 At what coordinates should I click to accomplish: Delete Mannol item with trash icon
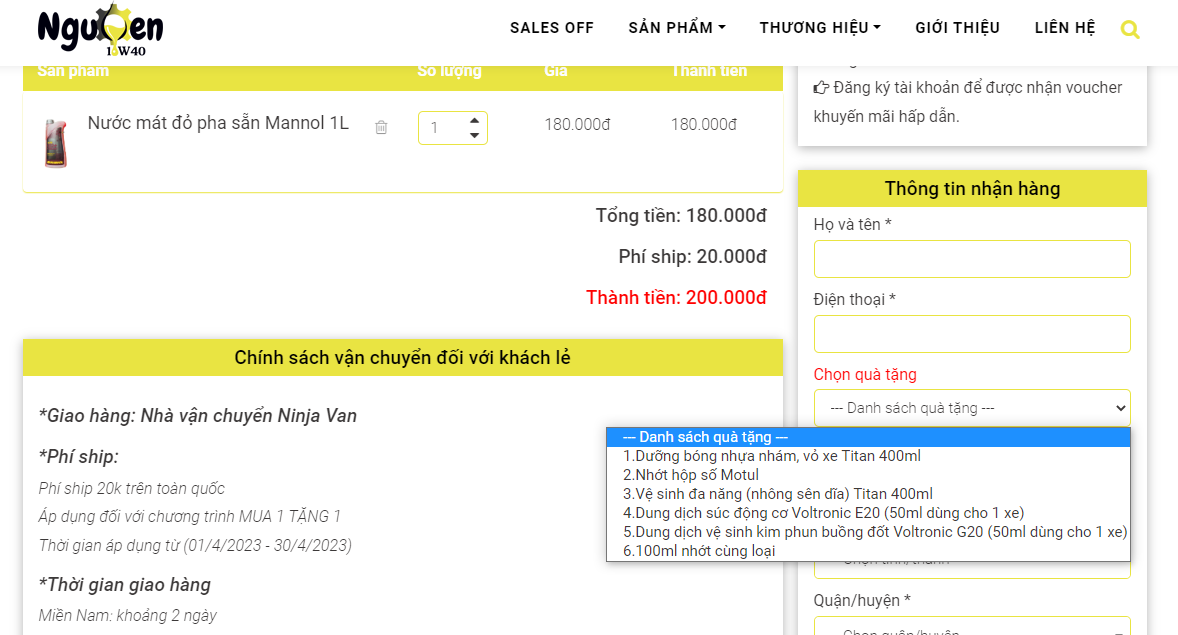[381, 127]
